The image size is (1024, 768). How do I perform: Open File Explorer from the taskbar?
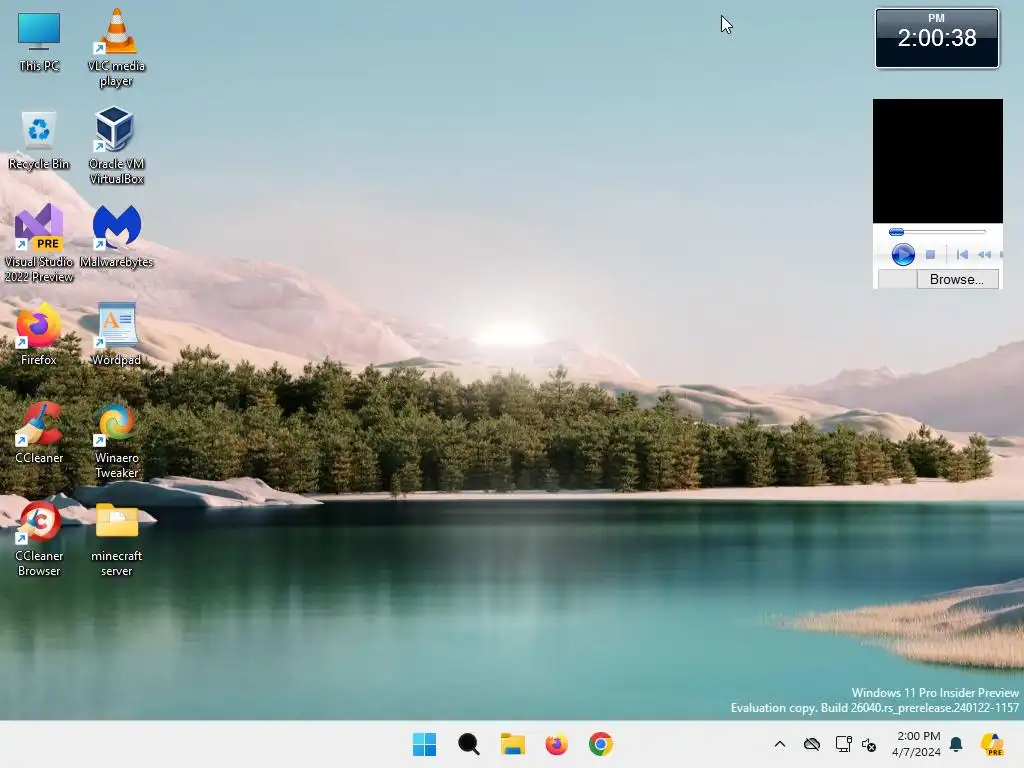[513, 744]
